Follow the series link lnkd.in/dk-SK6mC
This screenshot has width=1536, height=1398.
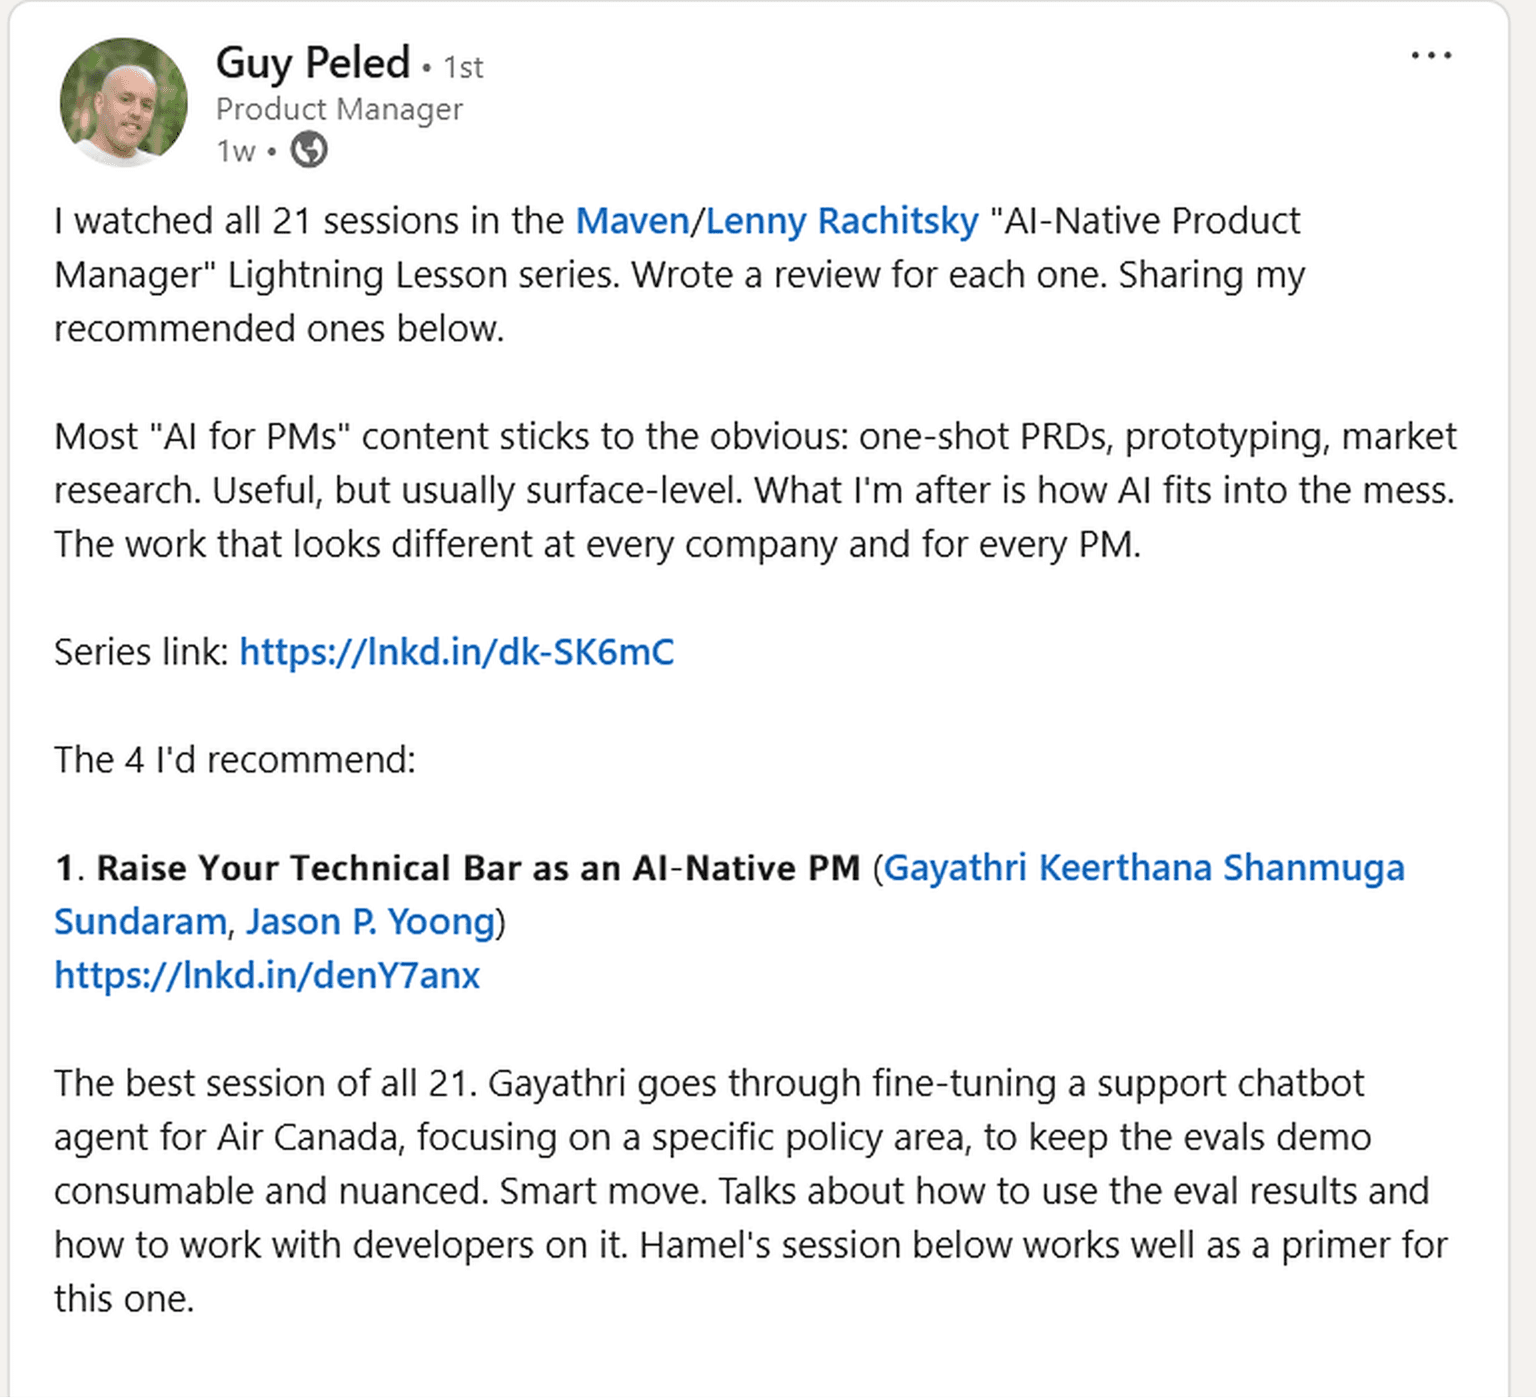456,652
